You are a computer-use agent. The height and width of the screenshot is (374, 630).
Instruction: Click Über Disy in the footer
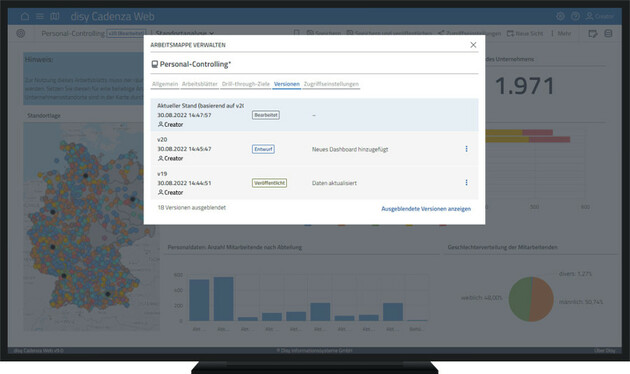pyautogui.click(x=604, y=351)
